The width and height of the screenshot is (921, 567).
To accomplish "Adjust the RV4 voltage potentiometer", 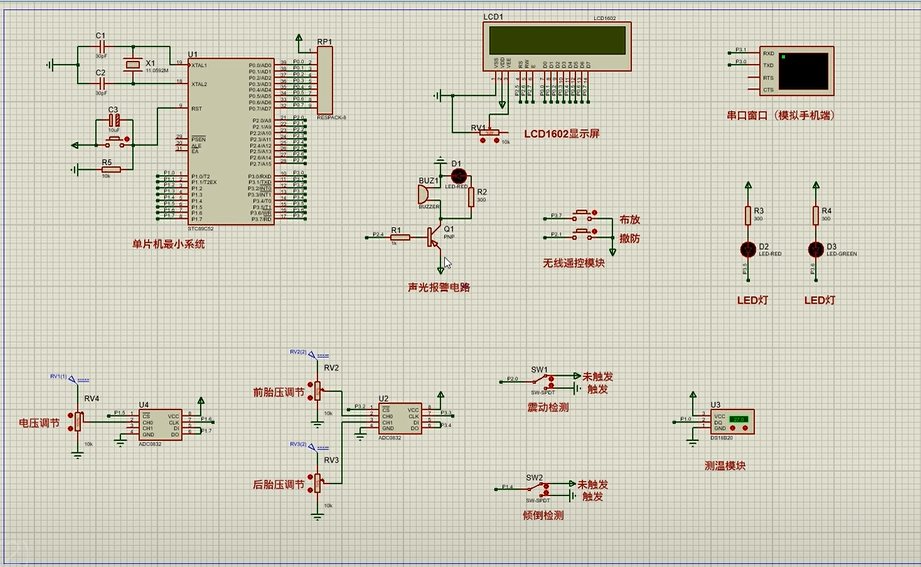I will pyautogui.click(x=78, y=420).
